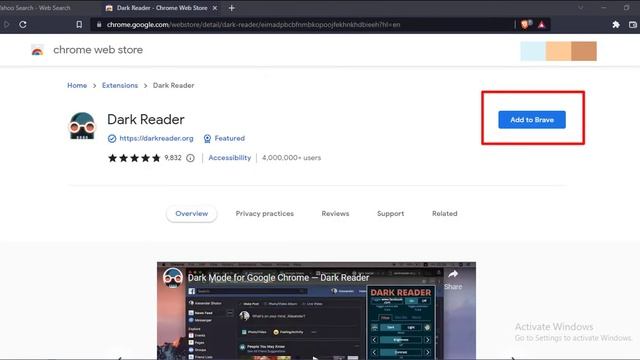Viewport: 640px width, 360px height.
Task: Open the Support tab
Action: click(x=390, y=213)
